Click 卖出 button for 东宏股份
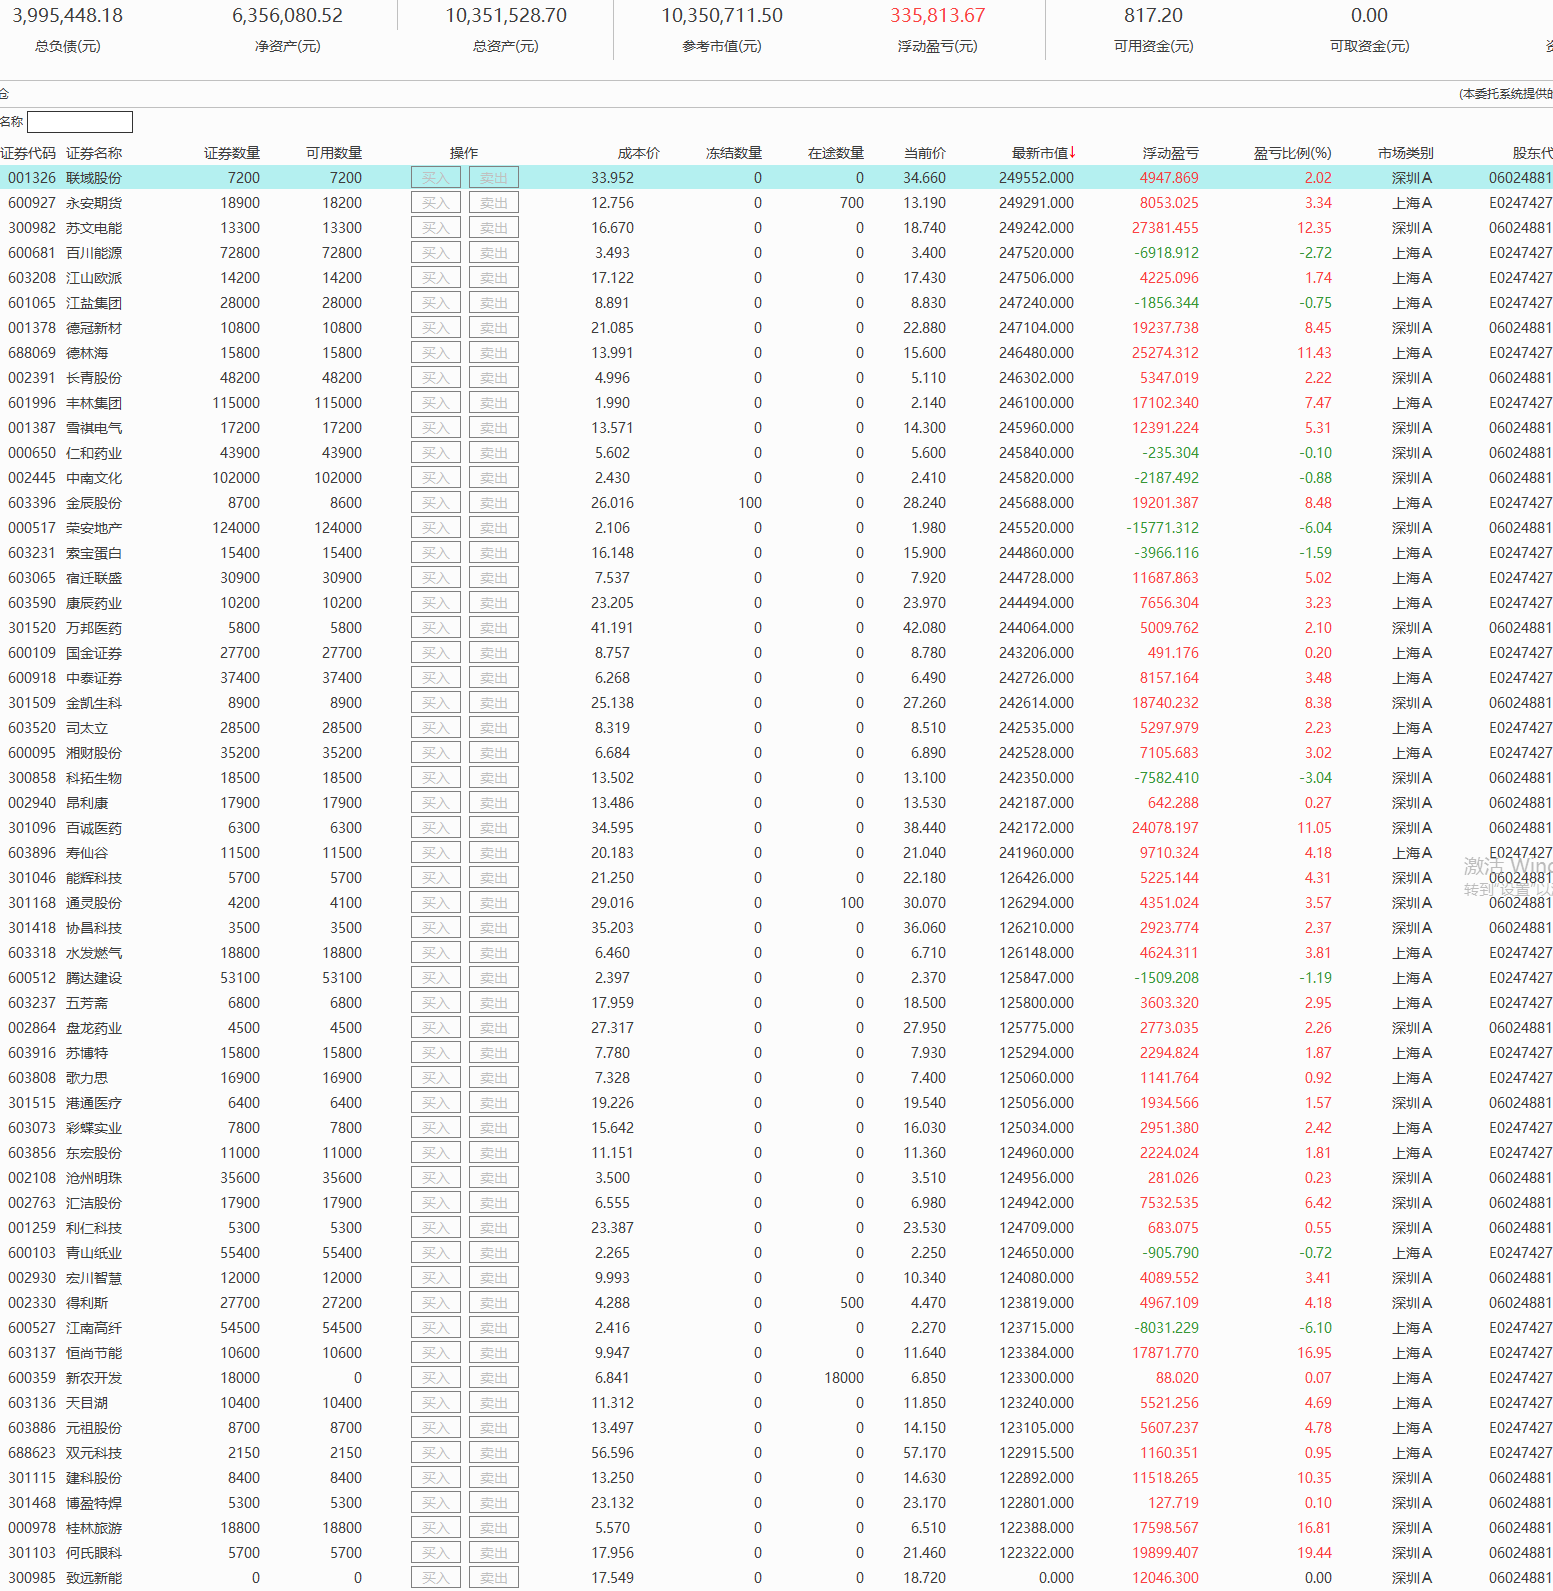 tap(494, 1153)
